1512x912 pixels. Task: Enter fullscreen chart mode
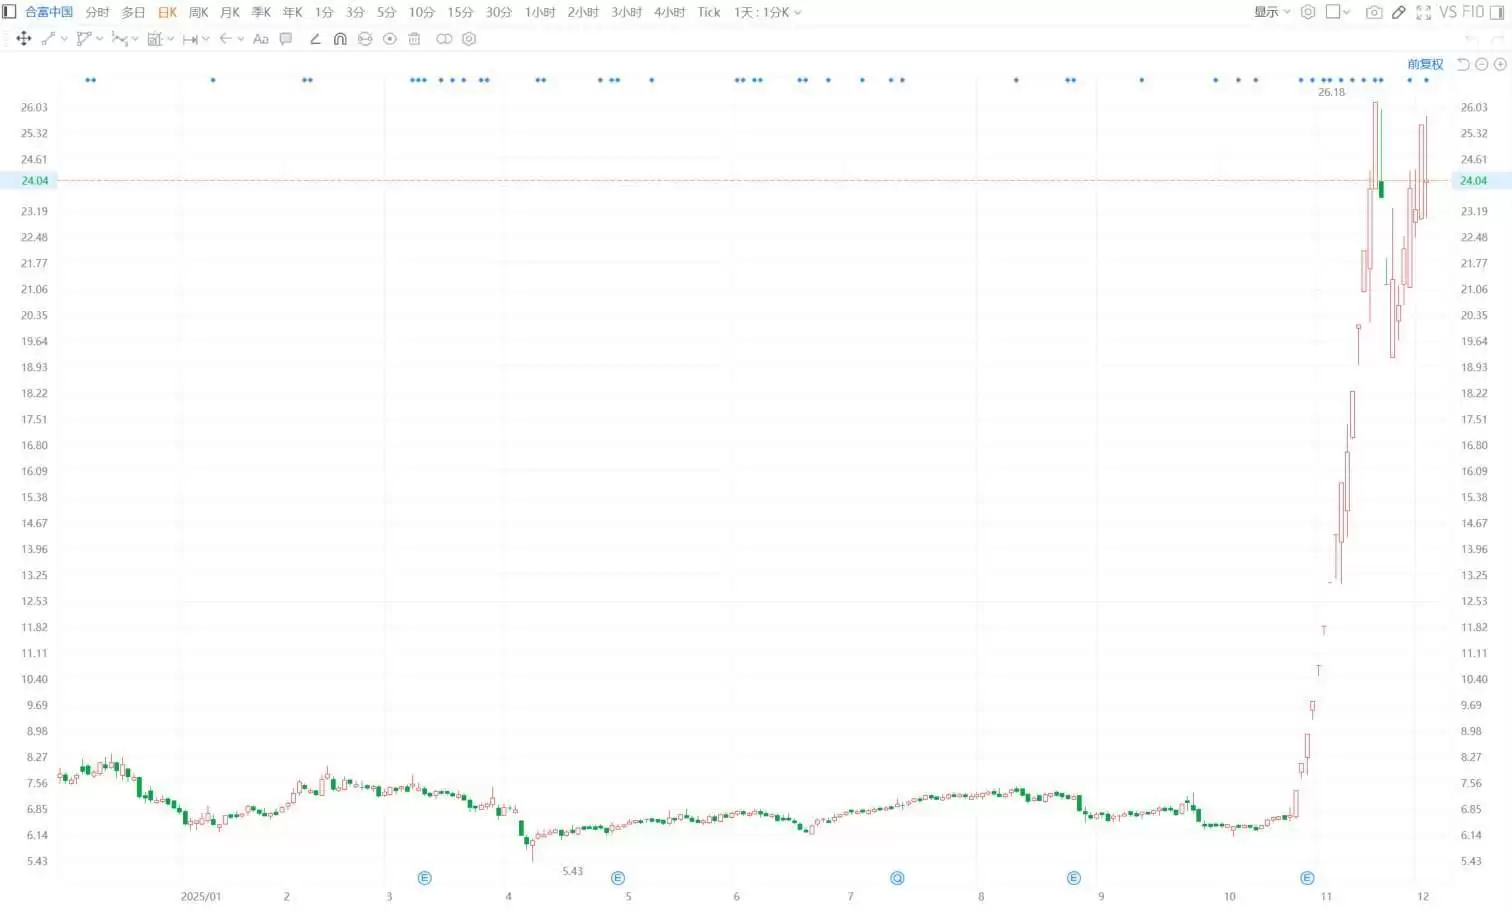(1423, 12)
